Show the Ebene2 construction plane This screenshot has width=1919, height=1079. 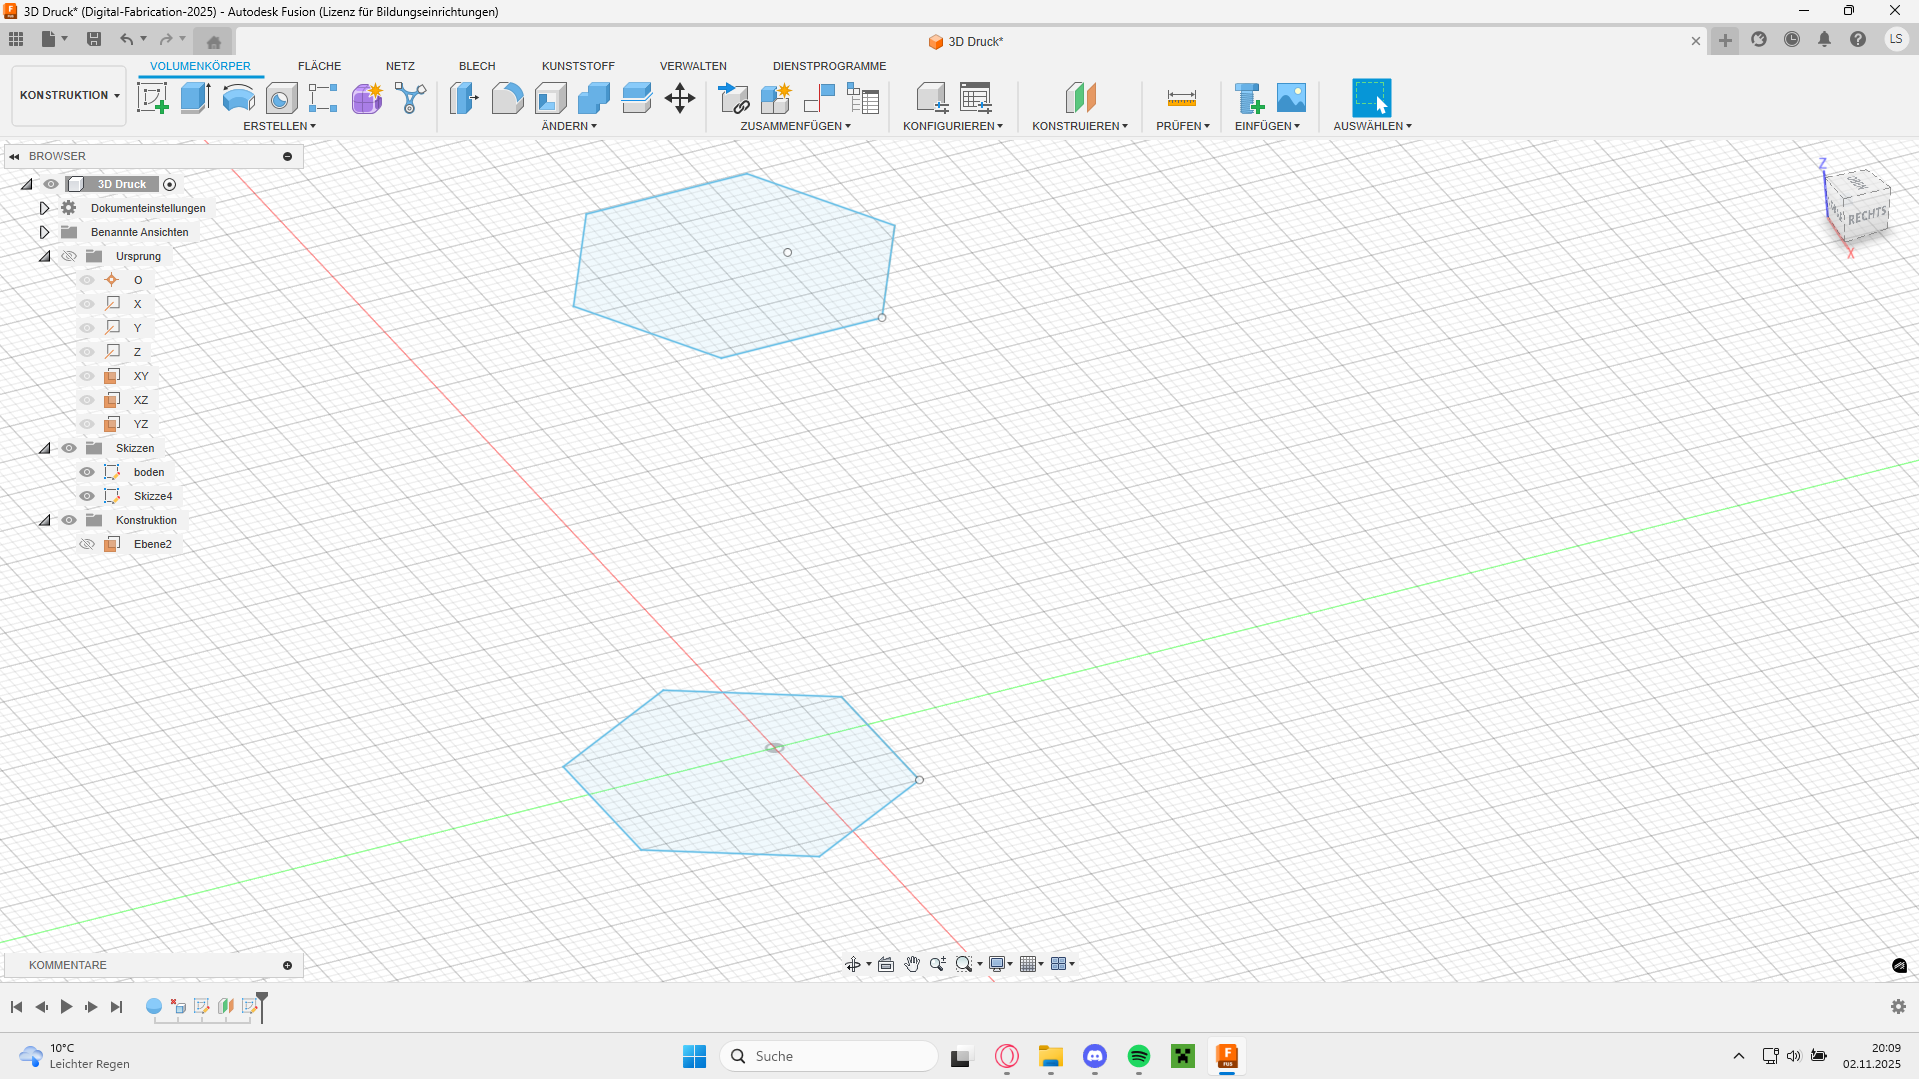(87, 544)
